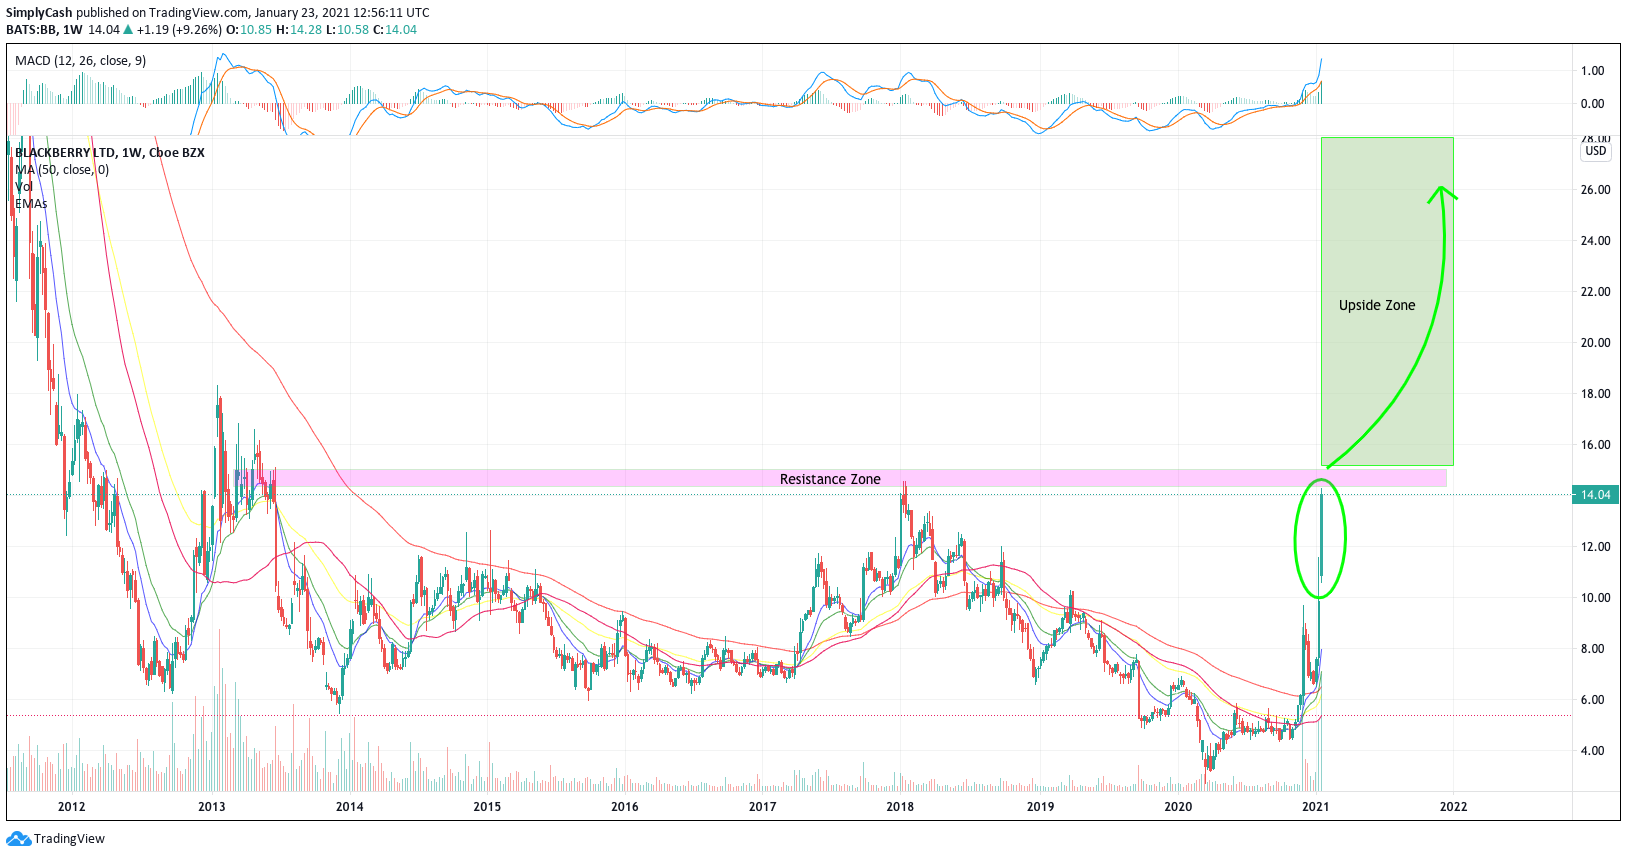Select the MA (50, close, 0) indicator label
Screen dimensions: 1627x857
[x=62, y=170]
